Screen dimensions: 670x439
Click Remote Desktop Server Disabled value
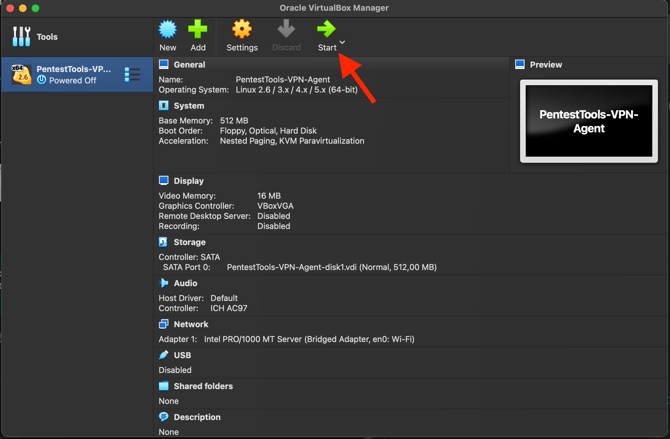[273, 216]
